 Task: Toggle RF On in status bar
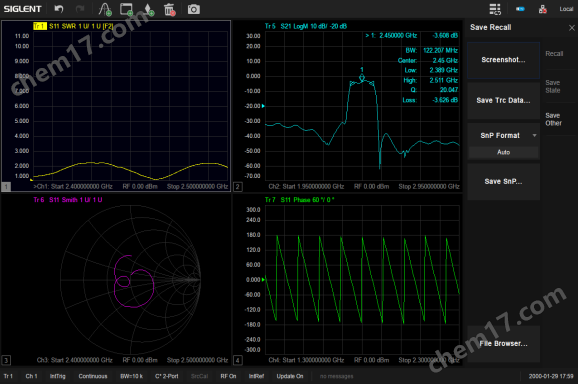[228, 376]
